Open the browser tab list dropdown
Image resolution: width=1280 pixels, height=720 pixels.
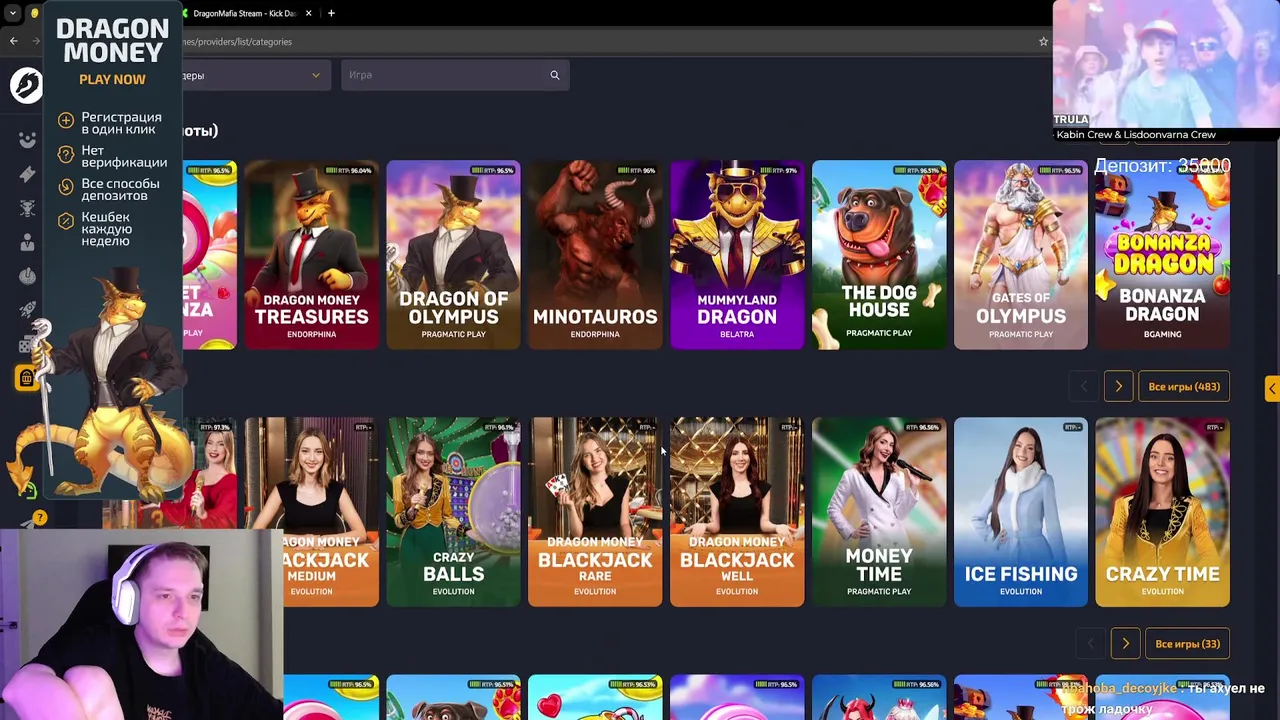pyautogui.click(x=12, y=13)
